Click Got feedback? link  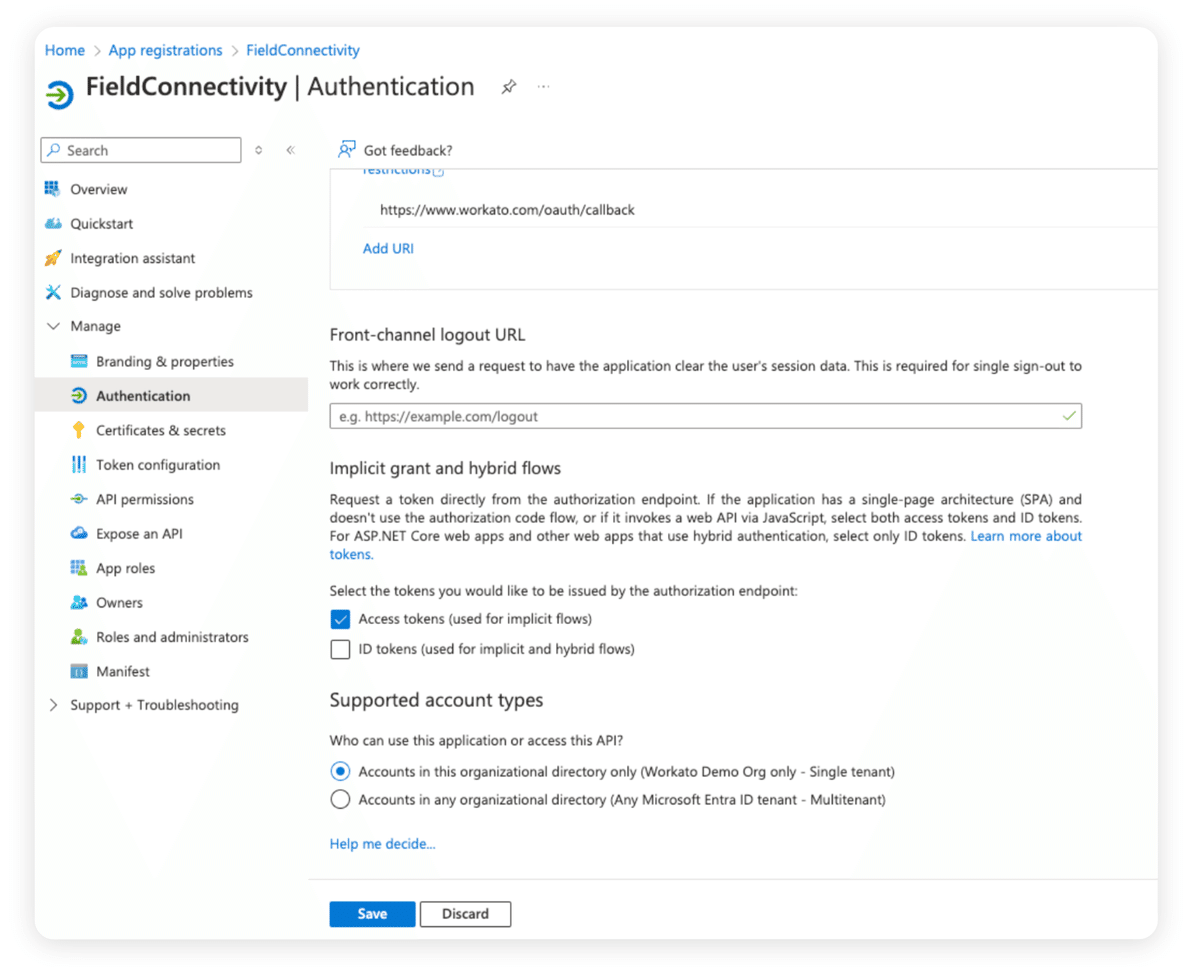point(408,150)
